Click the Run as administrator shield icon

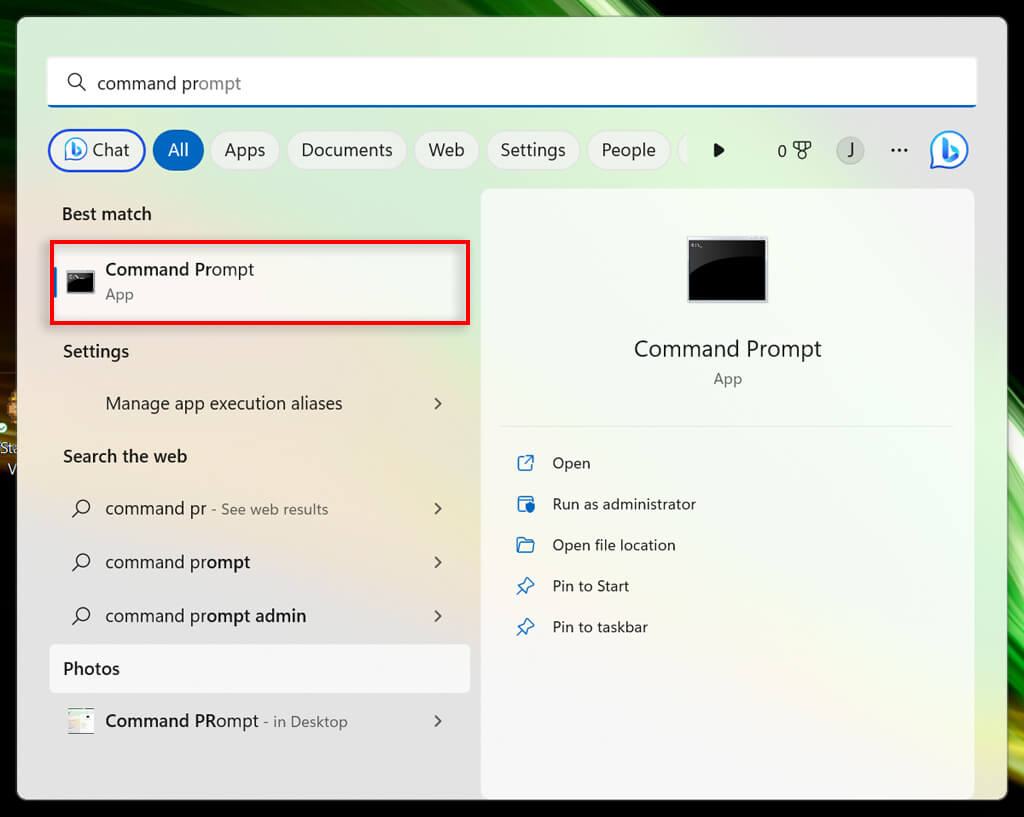coord(525,504)
